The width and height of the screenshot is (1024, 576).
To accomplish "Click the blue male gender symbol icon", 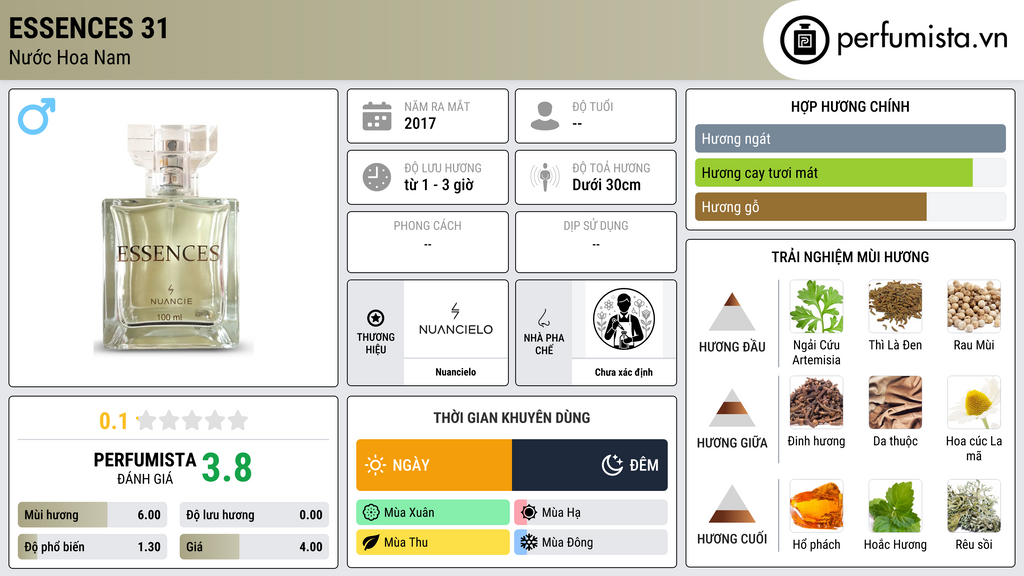I will coord(37,116).
